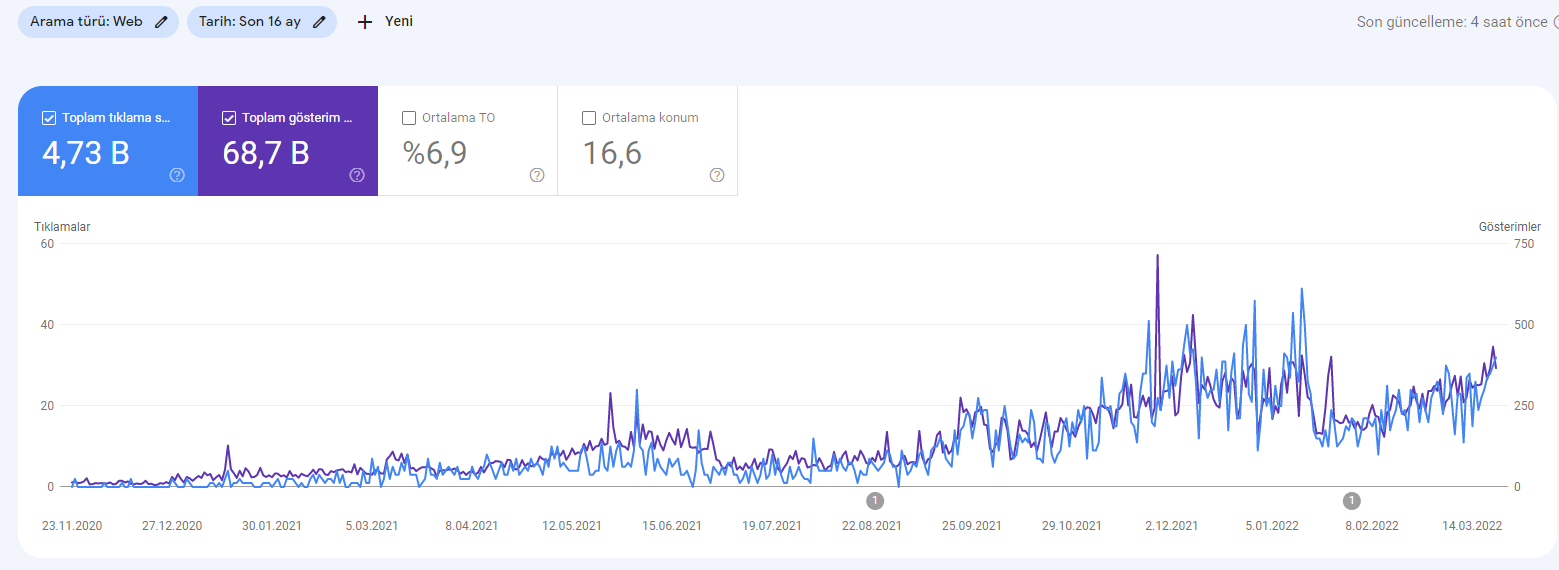This screenshot has height=570, width=1559.
Task: Uncheck the Toplam gösterim checkbox
Action: (x=229, y=118)
